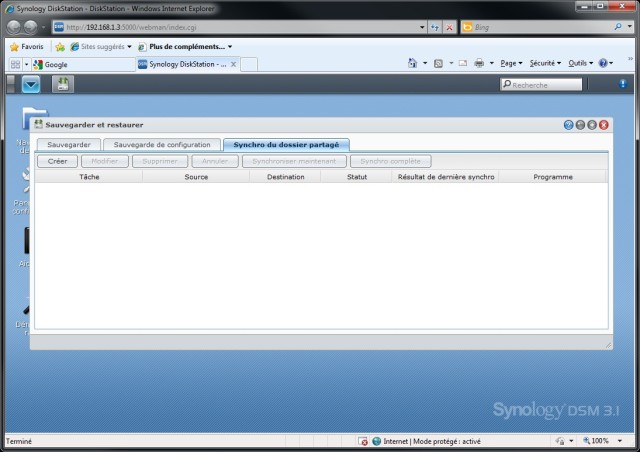640x452 pixels.
Task: Click the Programme column header
Action: click(553, 177)
